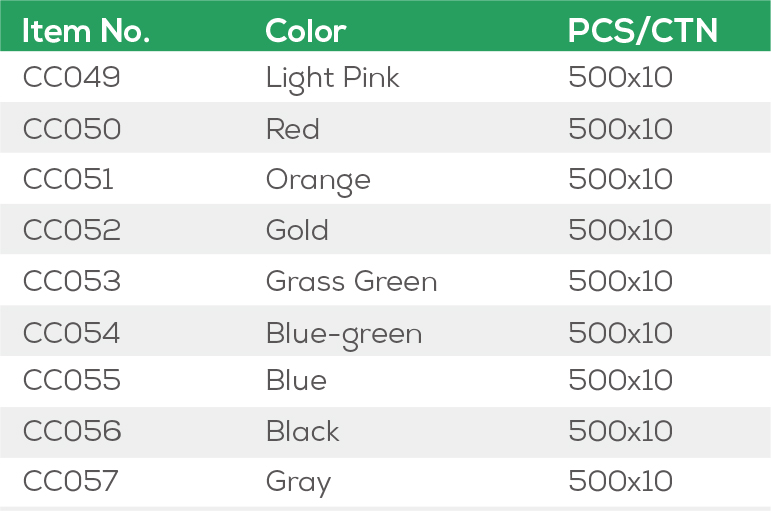Click the 500x10 quantity for CC057
Viewport: 771px width, 511px height.
pos(620,482)
